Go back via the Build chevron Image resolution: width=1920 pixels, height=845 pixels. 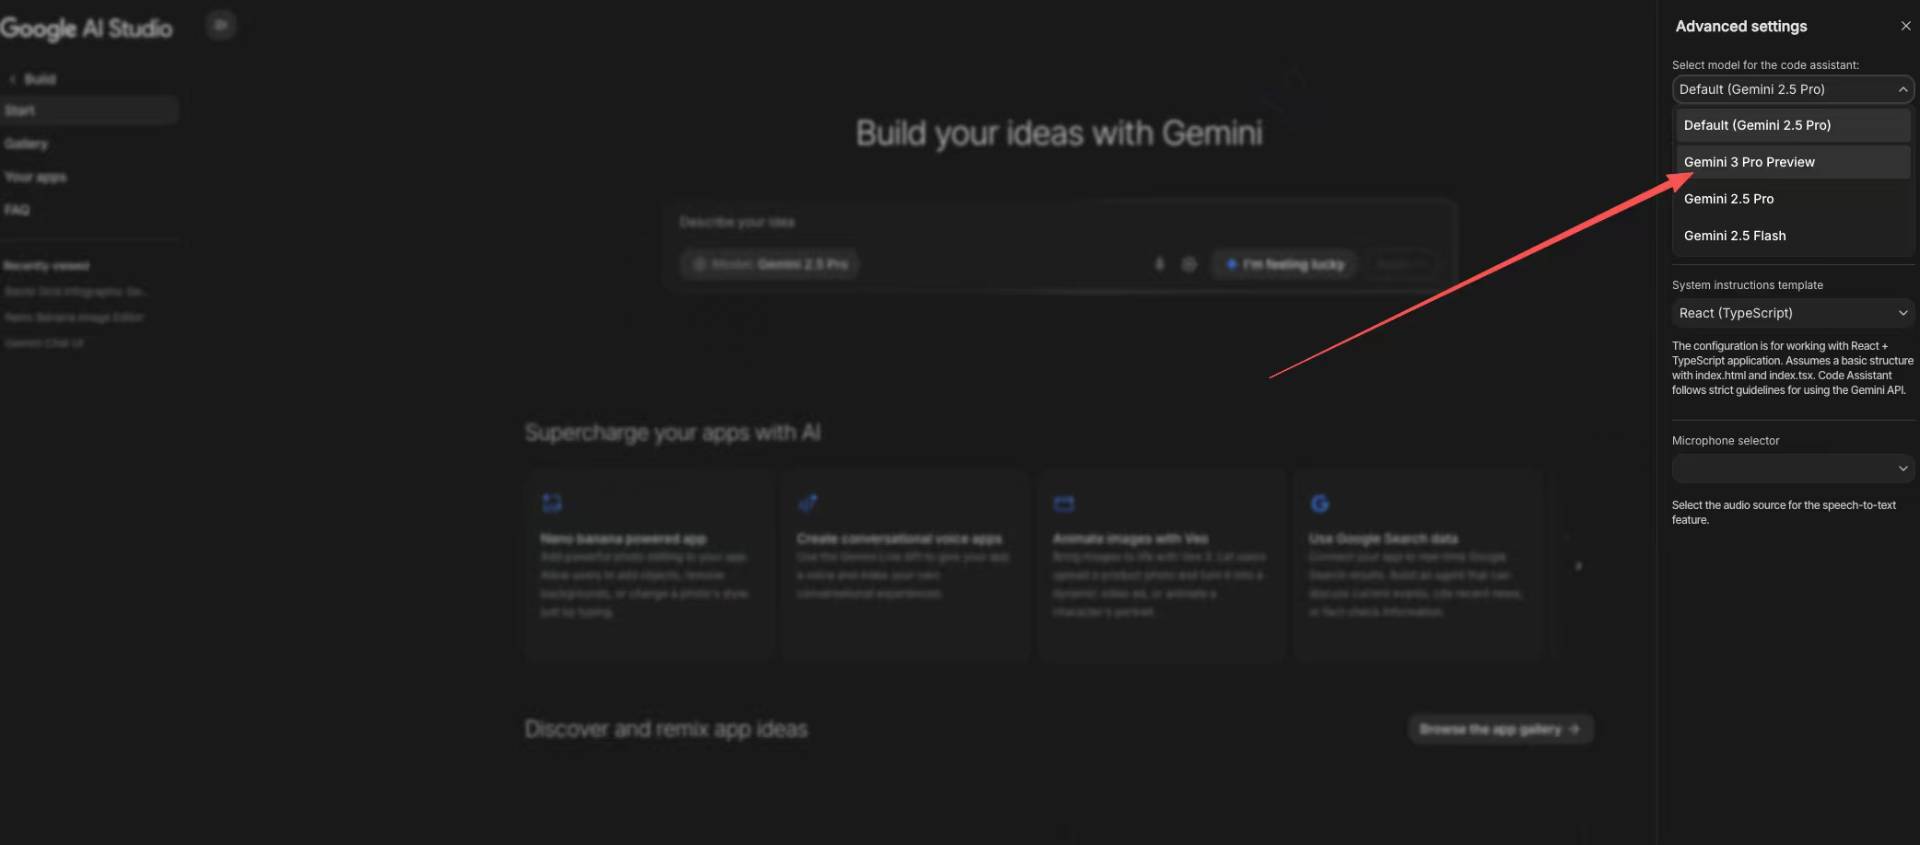coord(13,79)
